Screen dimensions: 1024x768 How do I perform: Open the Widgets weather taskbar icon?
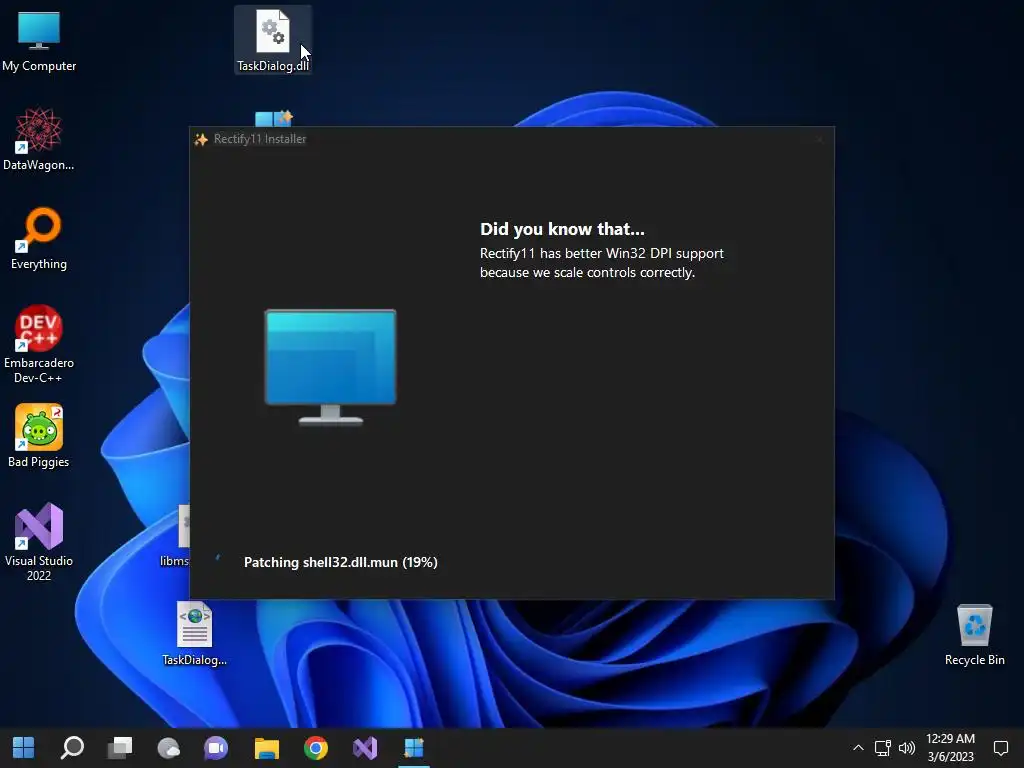point(168,748)
